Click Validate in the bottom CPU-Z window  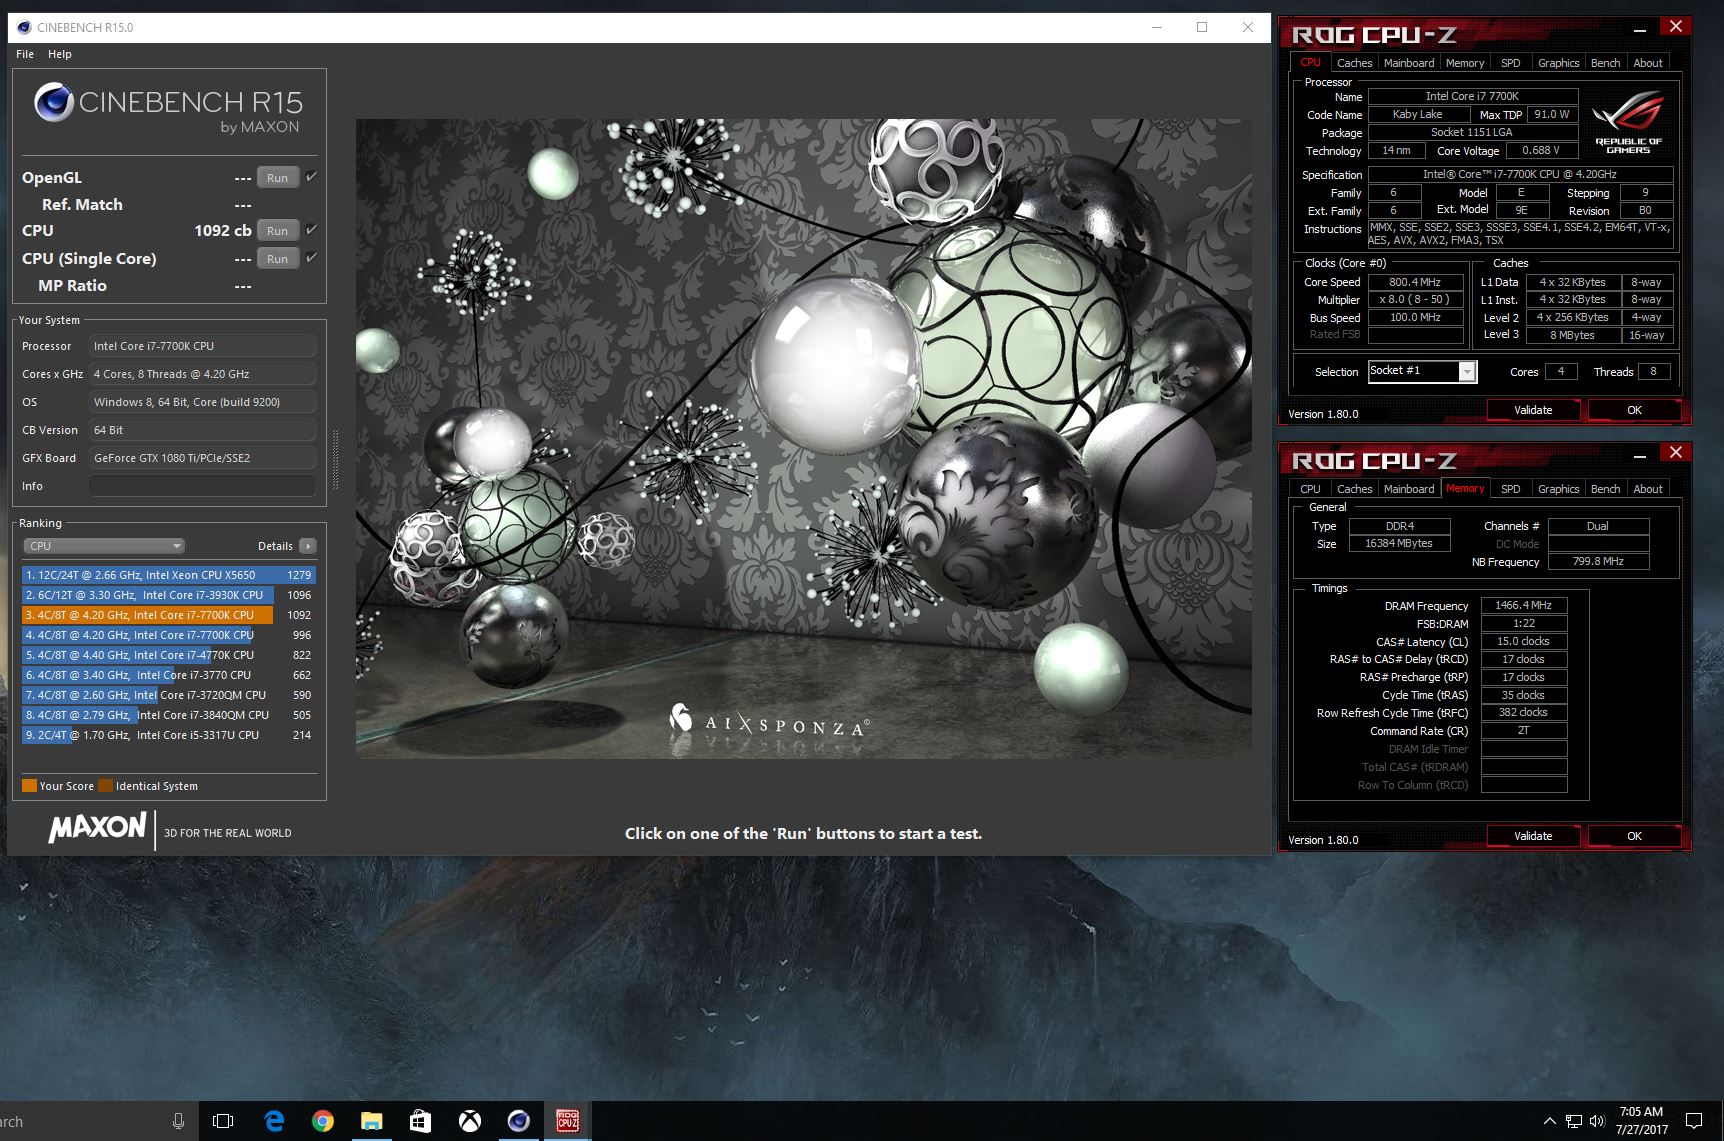tap(1533, 836)
